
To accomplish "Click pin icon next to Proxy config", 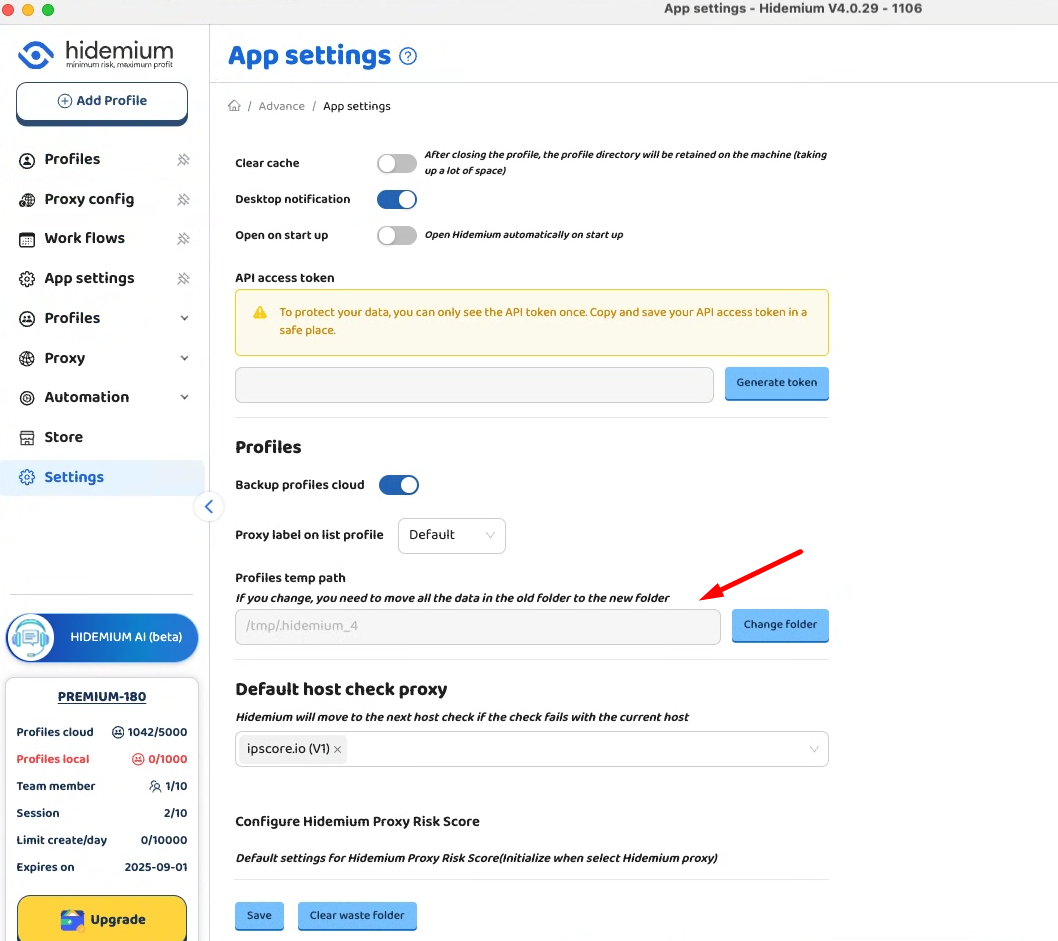I will click(183, 199).
